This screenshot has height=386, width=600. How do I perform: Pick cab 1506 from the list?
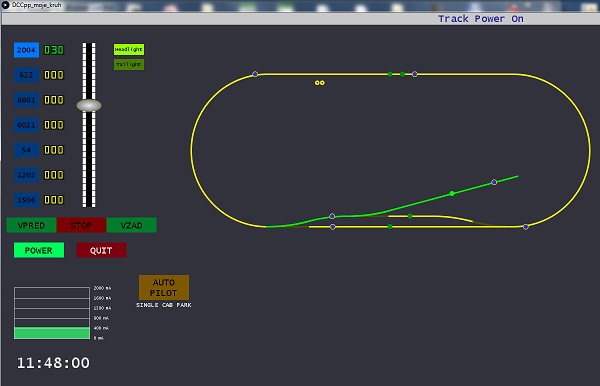coord(26,200)
